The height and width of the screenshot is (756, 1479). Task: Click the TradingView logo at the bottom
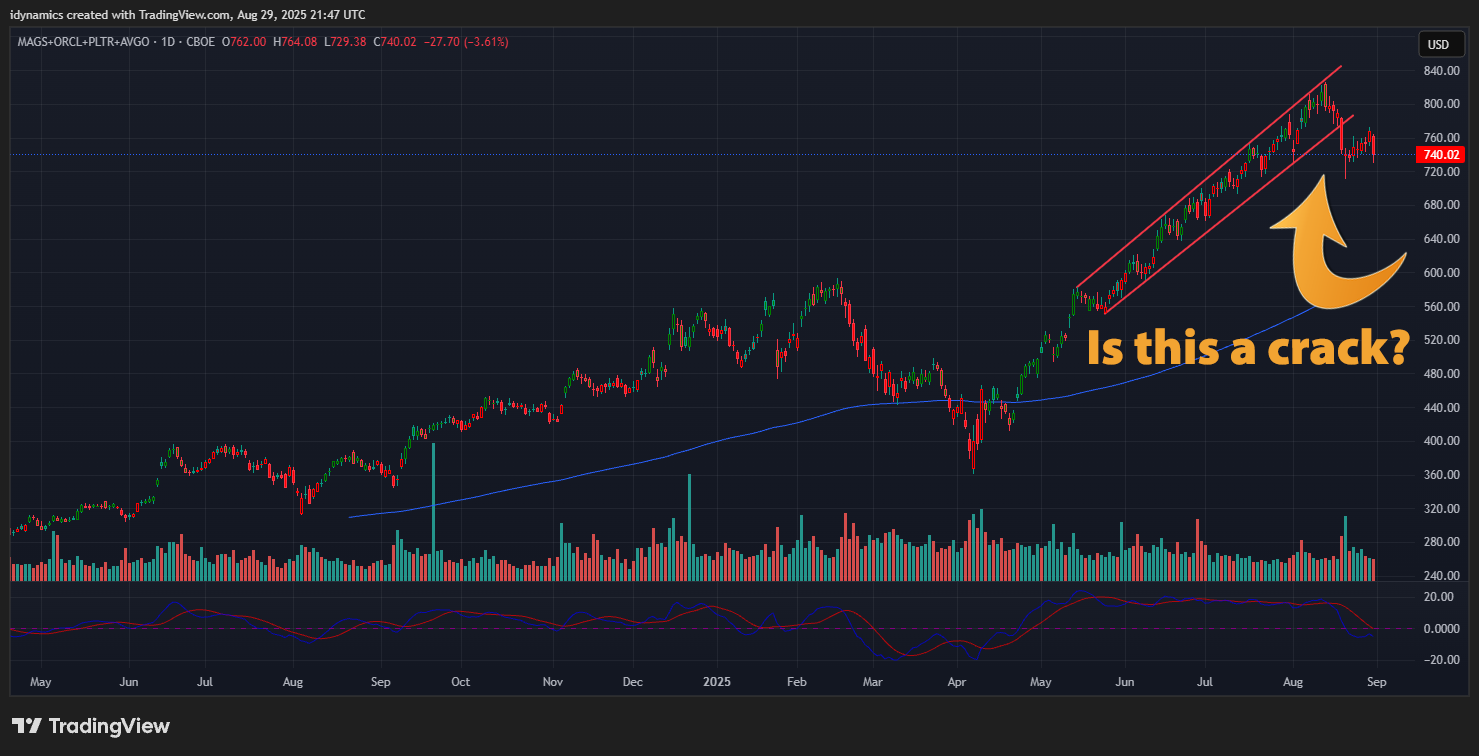[91, 726]
